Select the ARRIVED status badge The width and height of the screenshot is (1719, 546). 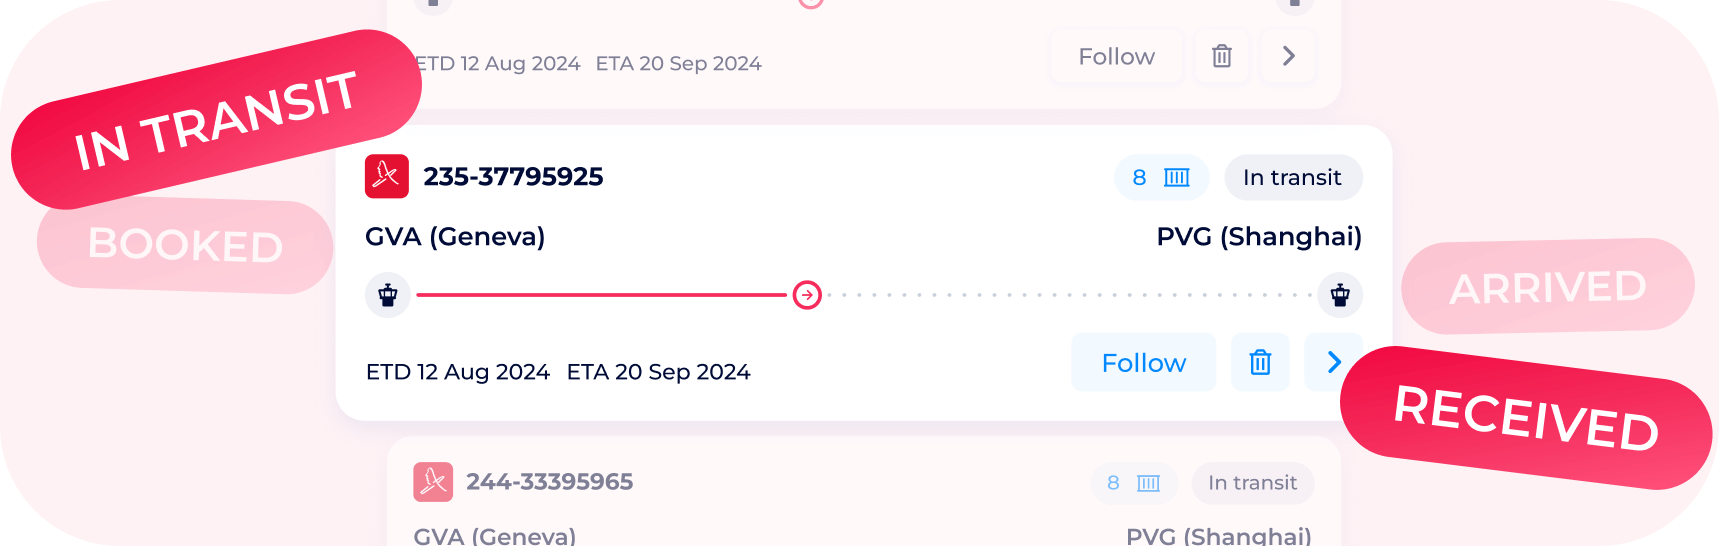click(1547, 287)
